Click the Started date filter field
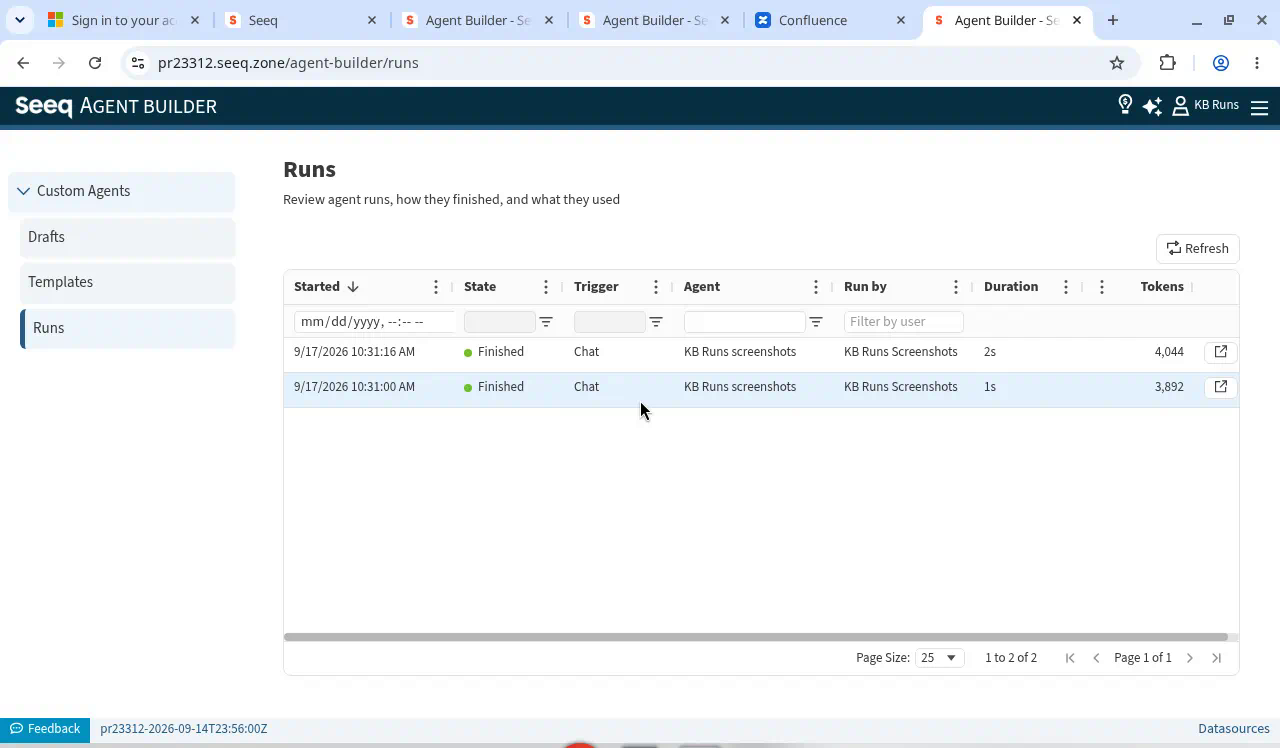This screenshot has width=1280, height=748. tap(375, 322)
